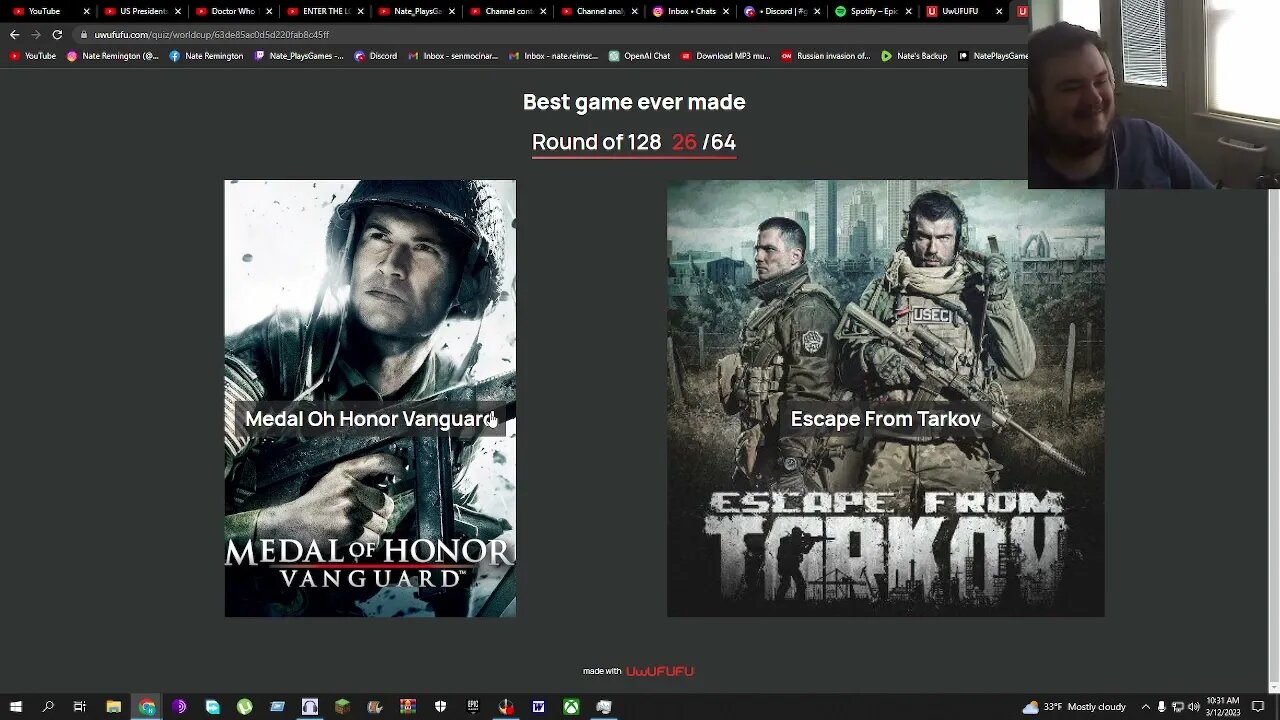Open Russian invasion of... bookmark
Screen dimensions: 1280x720
826,56
